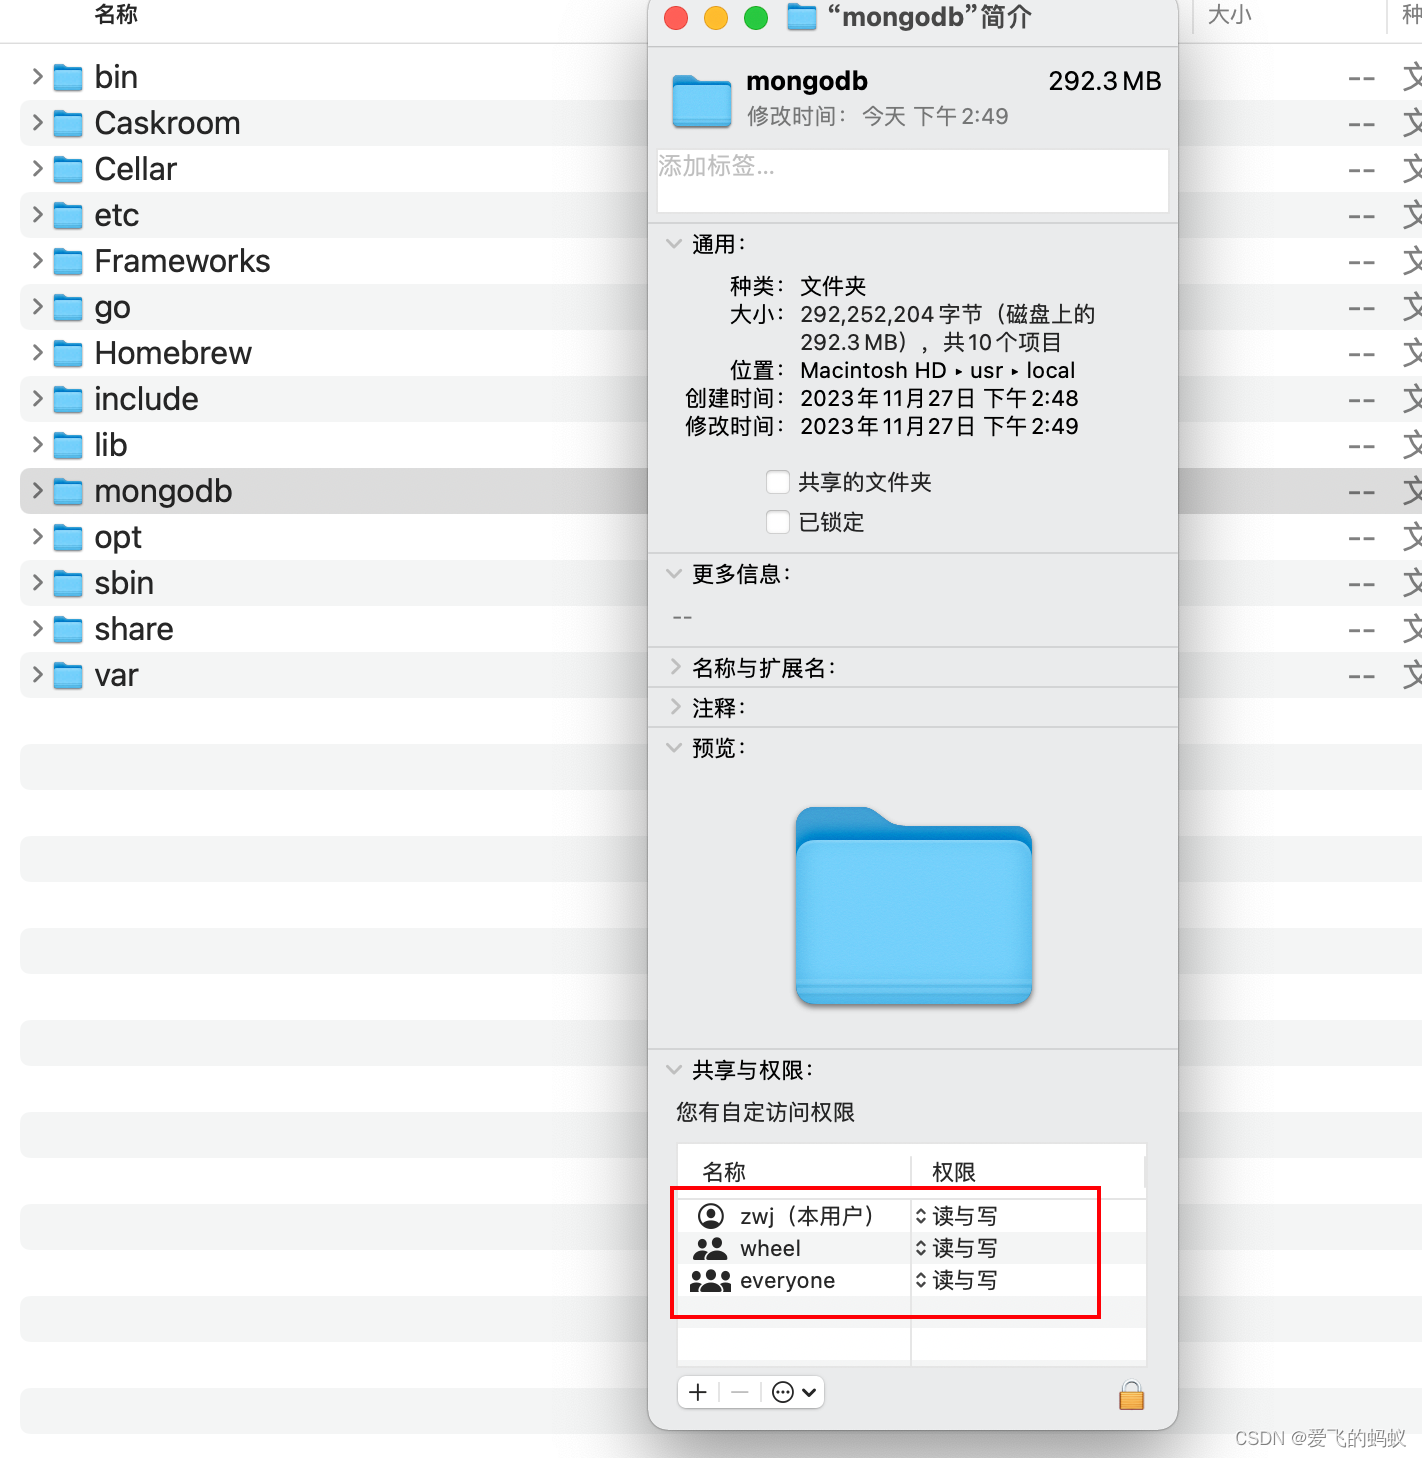Sort by the 大小 column header in Finder
Image resolution: width=1422 pixels, height=1458 pixels.
(x=1229, y=14)
